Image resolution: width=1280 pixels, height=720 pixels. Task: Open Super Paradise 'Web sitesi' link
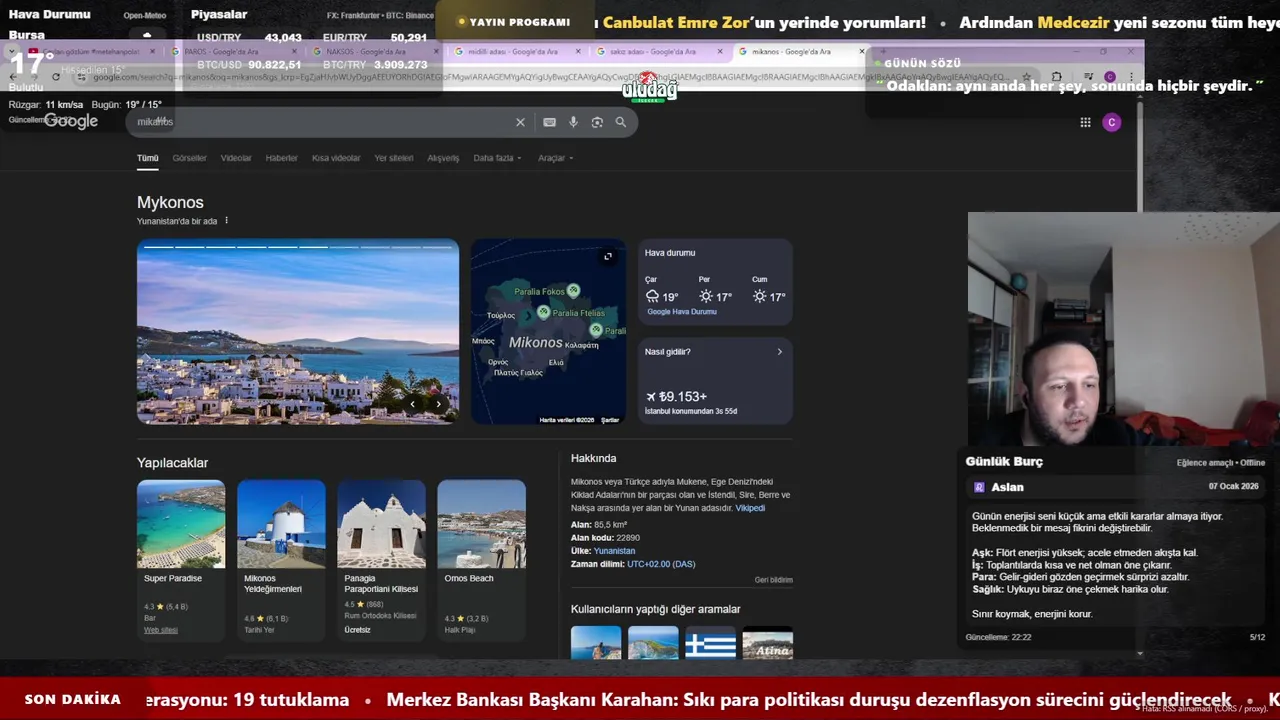(160, 630)
